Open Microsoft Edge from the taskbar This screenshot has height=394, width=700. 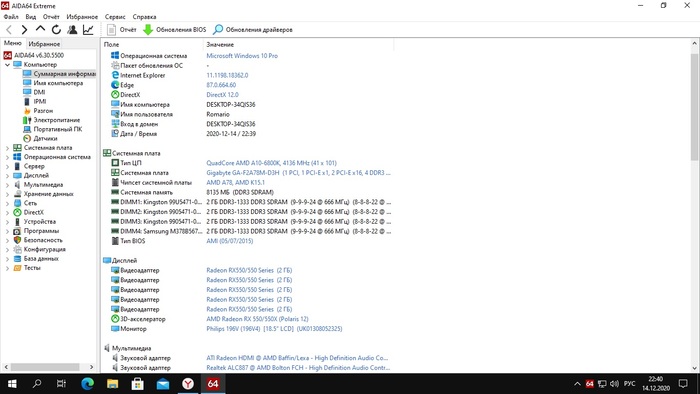(88, 384)
